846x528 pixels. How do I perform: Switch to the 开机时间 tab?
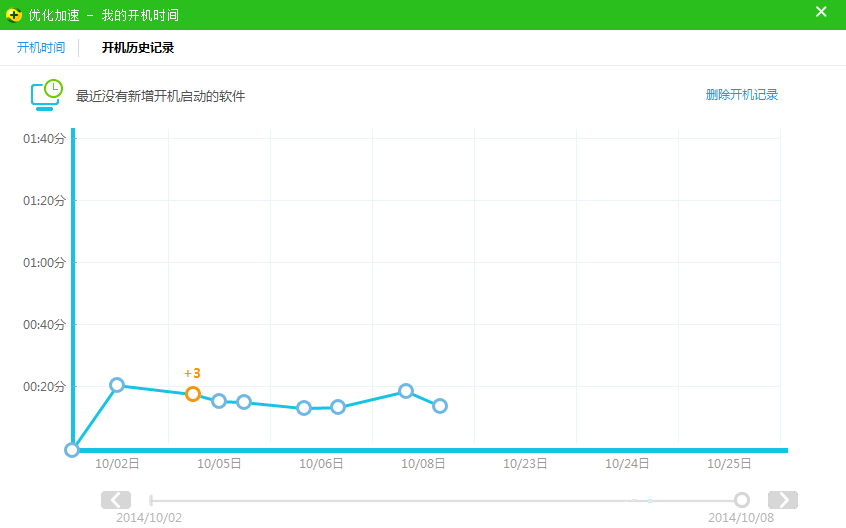(x=41, y=48)
